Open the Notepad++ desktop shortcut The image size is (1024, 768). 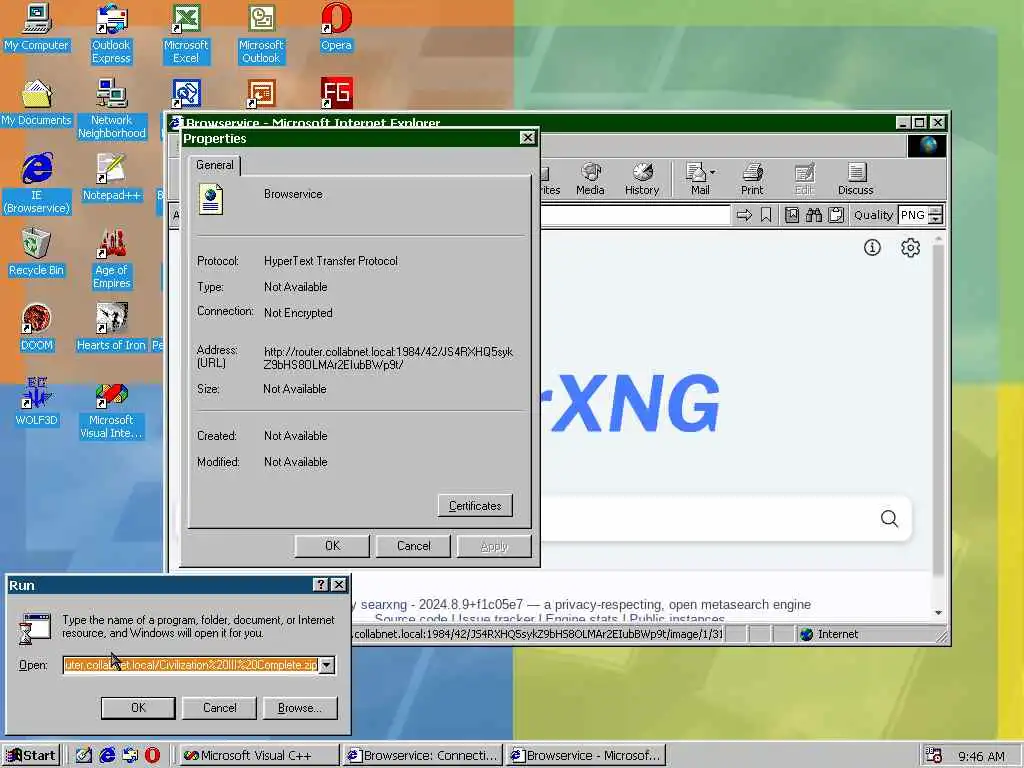(112, 178)
